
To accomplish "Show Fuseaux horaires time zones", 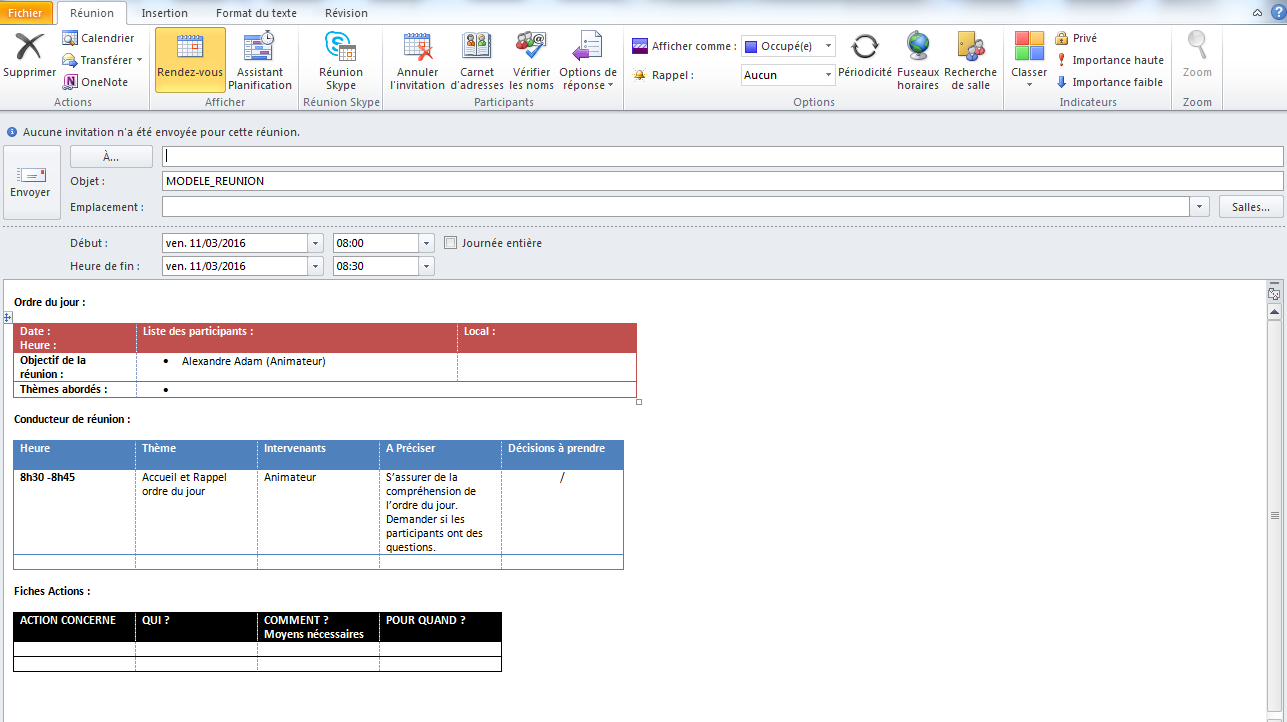I will tap(918, 60).
